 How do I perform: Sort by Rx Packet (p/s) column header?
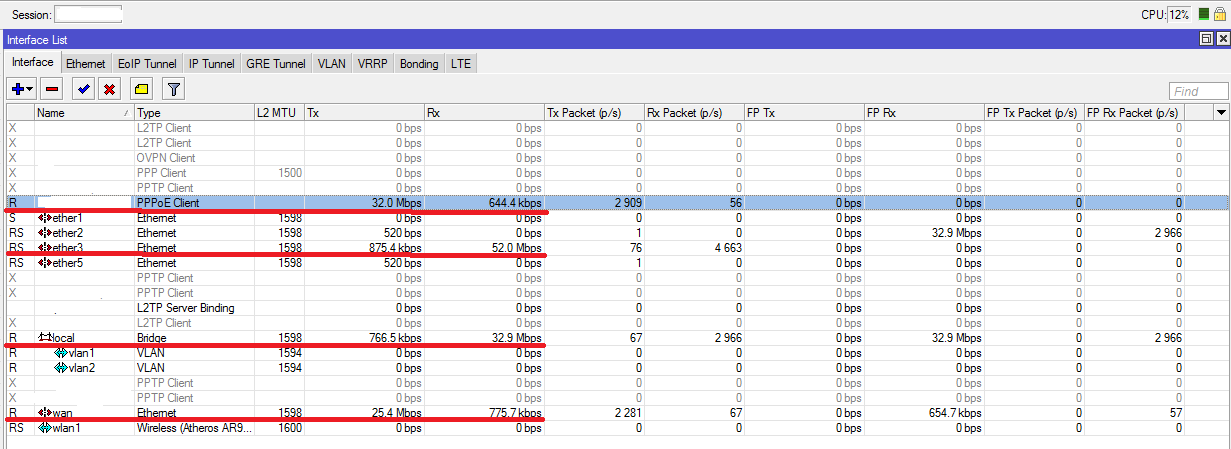(694, 112)
